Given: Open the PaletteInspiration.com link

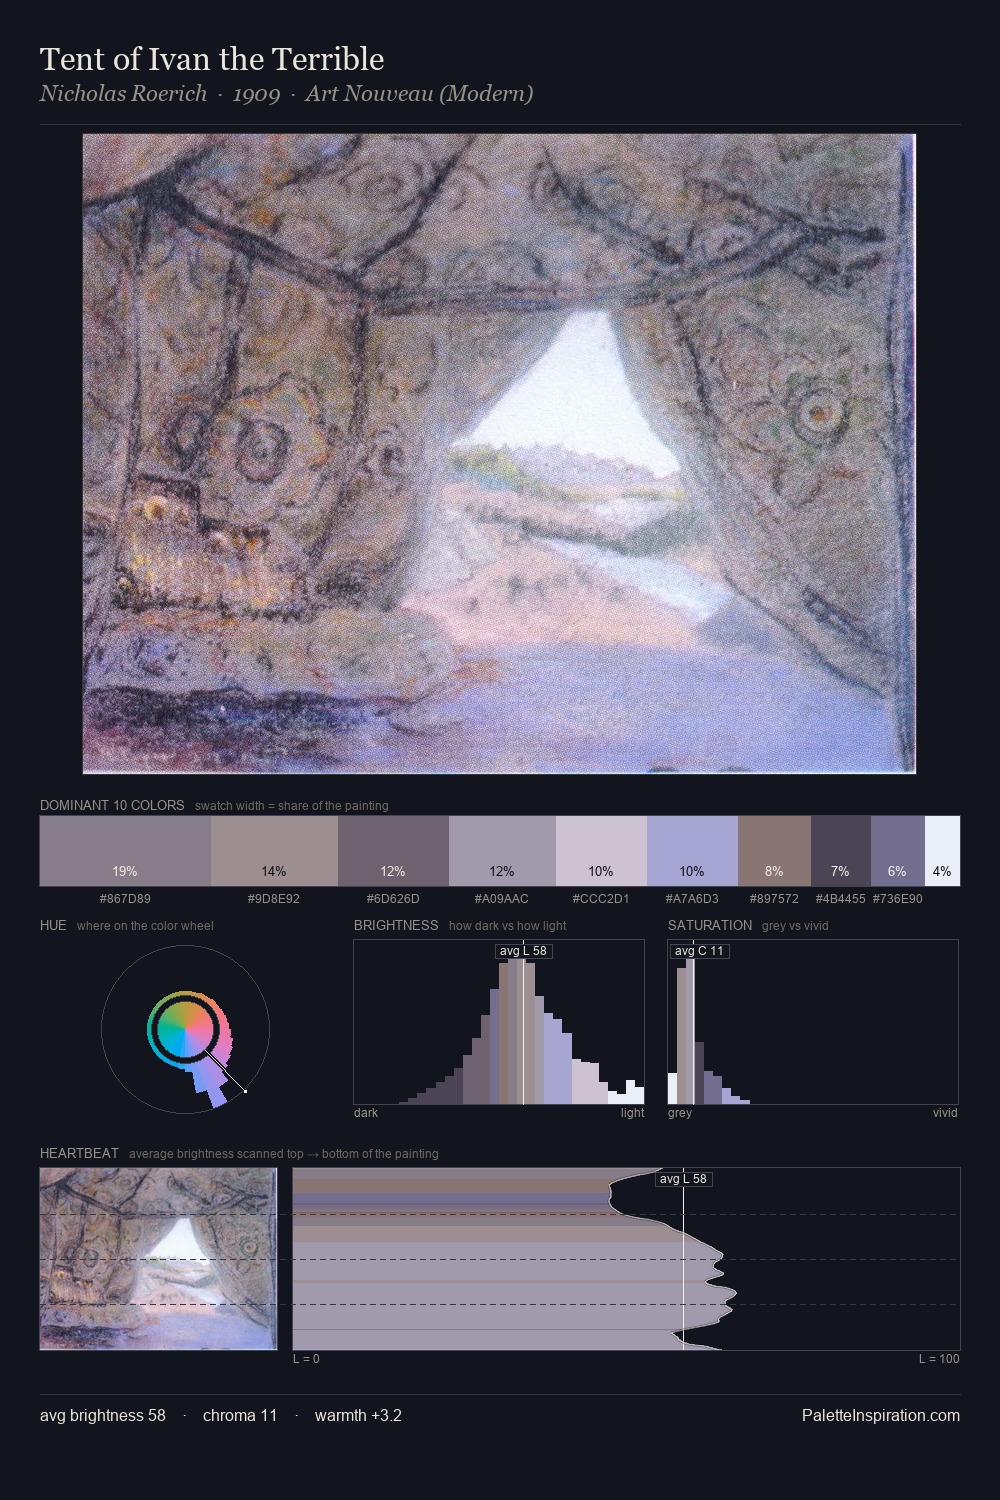Looking at the screenshot, I should click(881, 1415).
